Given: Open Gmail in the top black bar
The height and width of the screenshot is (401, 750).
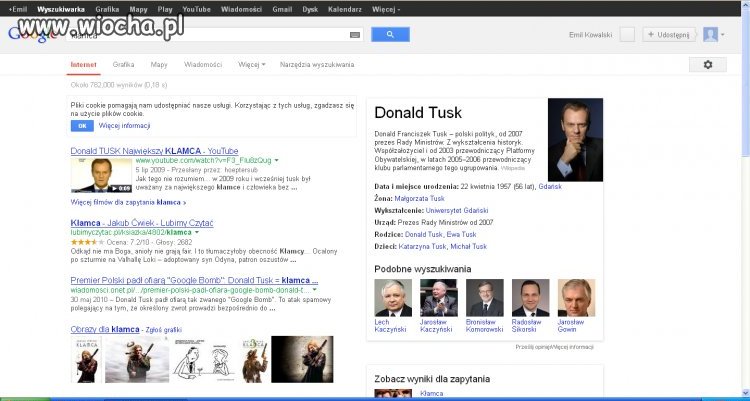Looking at the screenshot, I should coord(282,9).
